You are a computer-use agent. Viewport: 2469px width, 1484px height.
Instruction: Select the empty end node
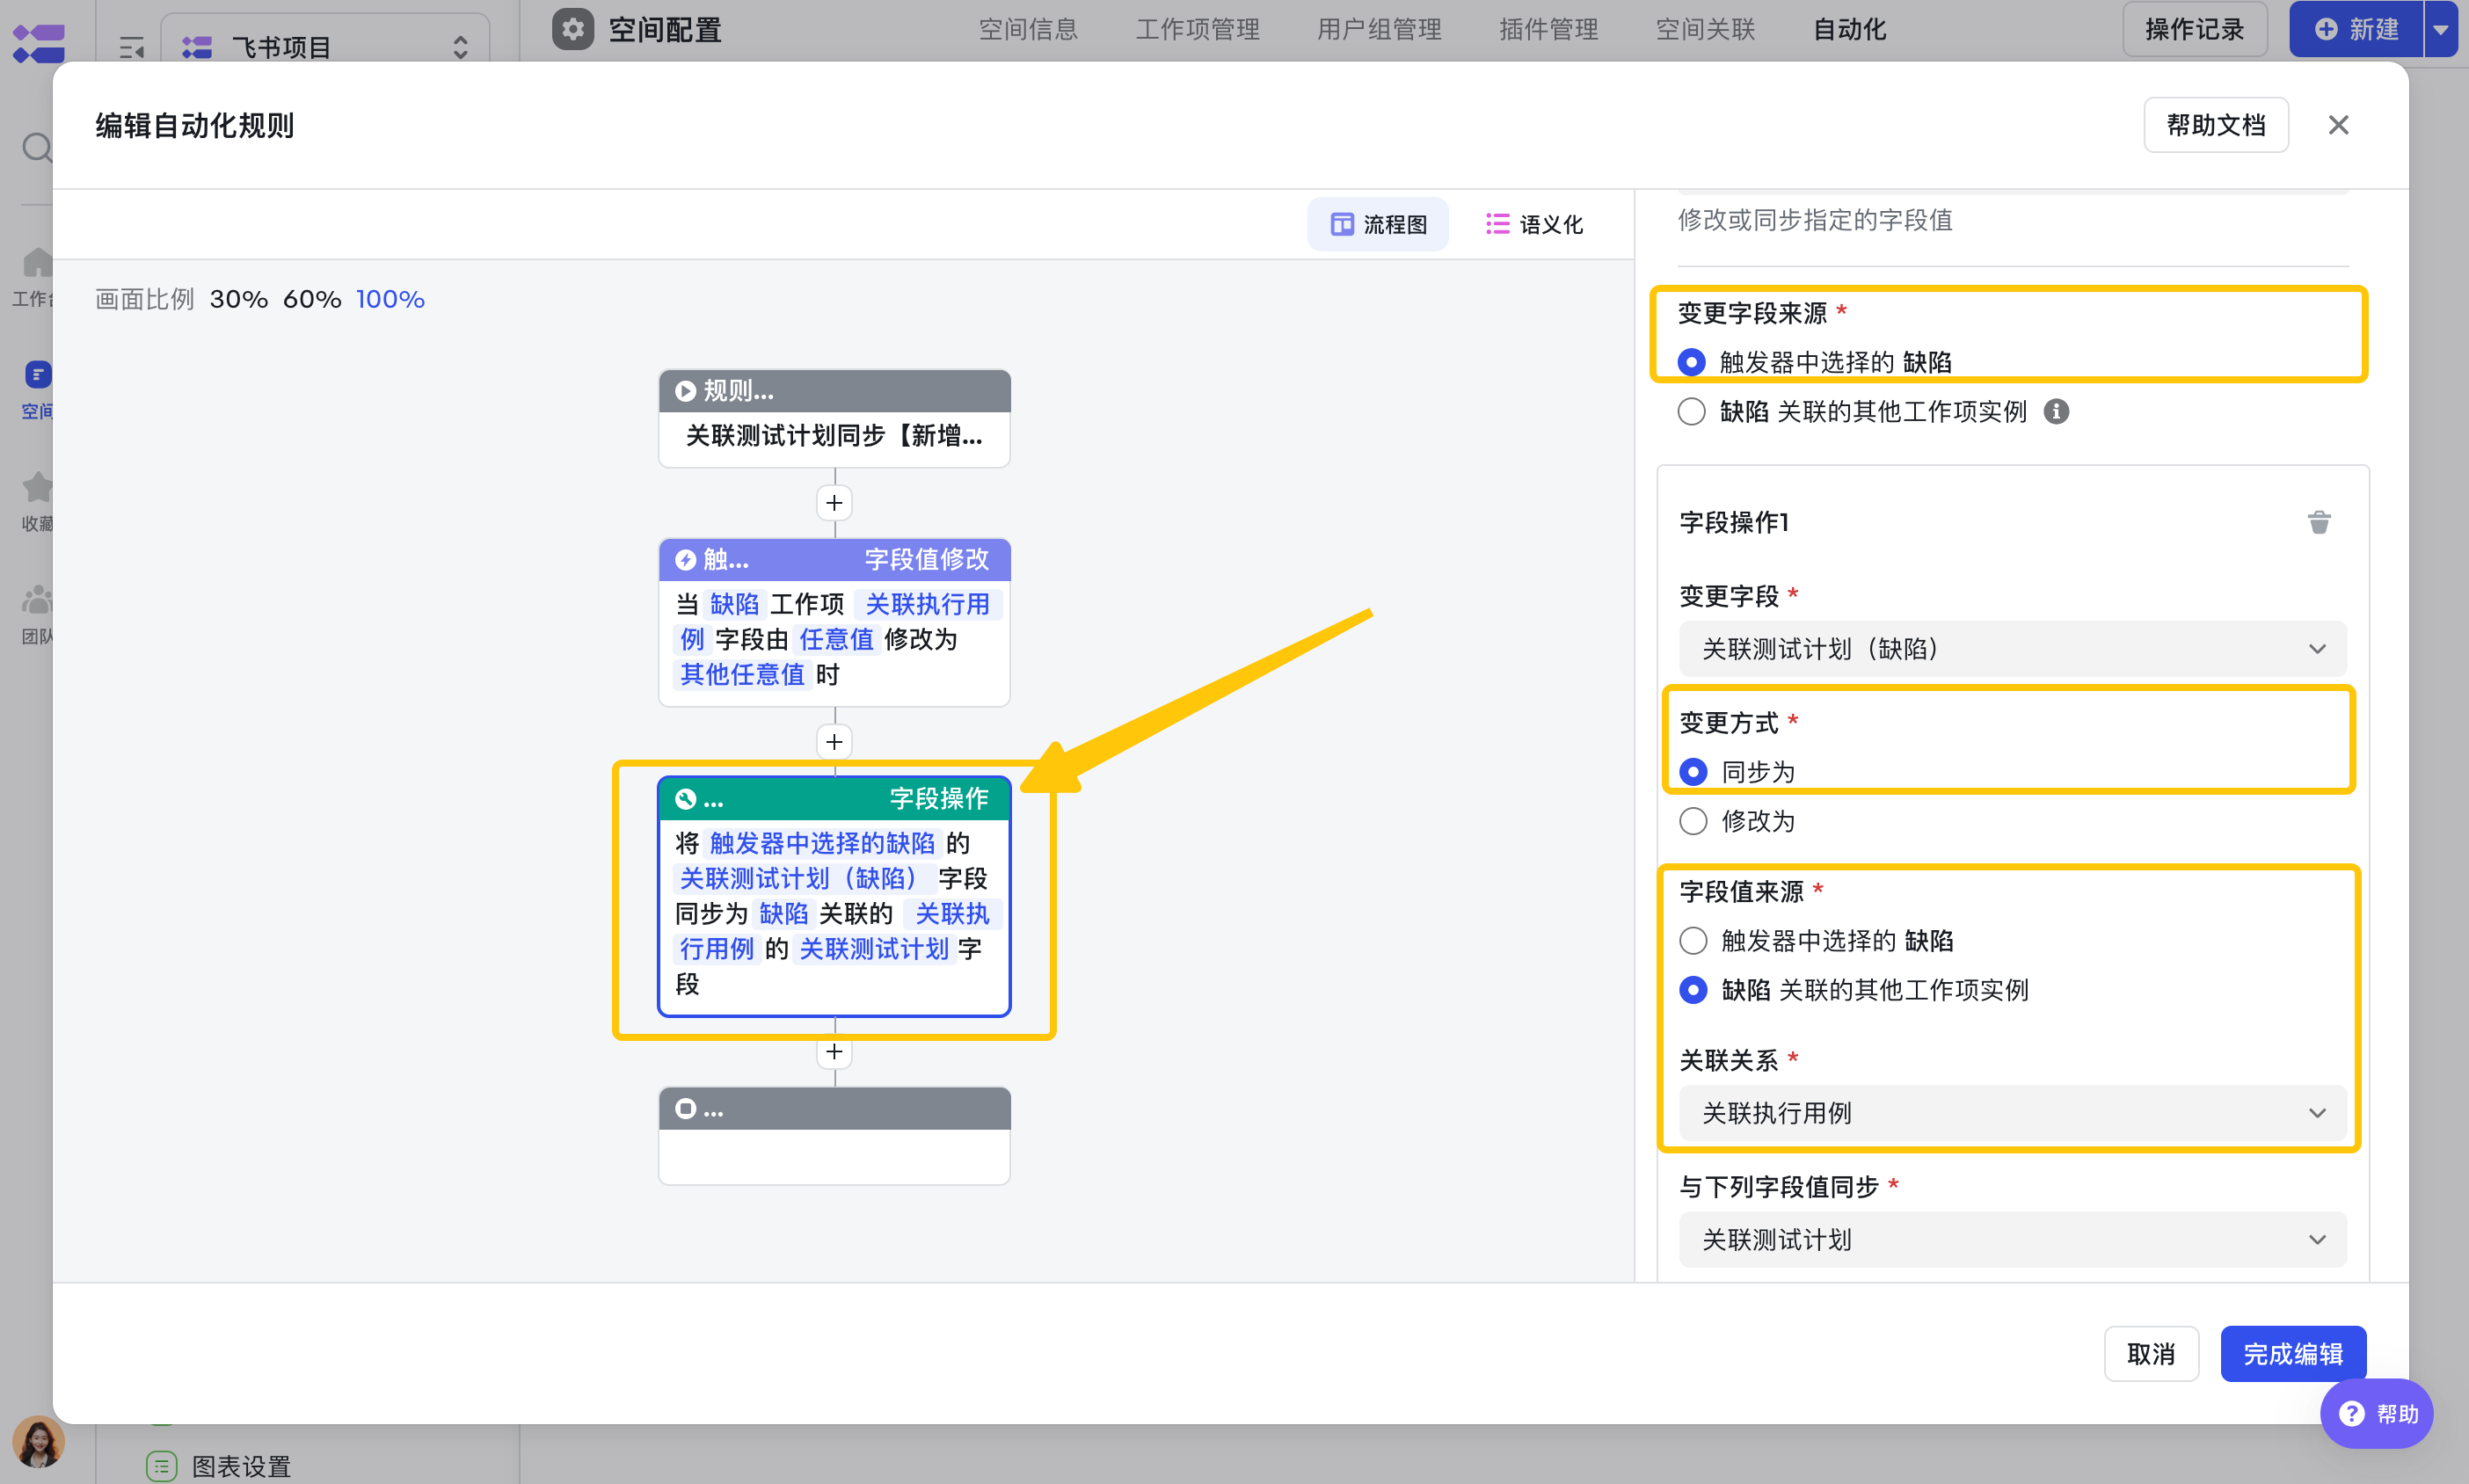coord(834,1136)
